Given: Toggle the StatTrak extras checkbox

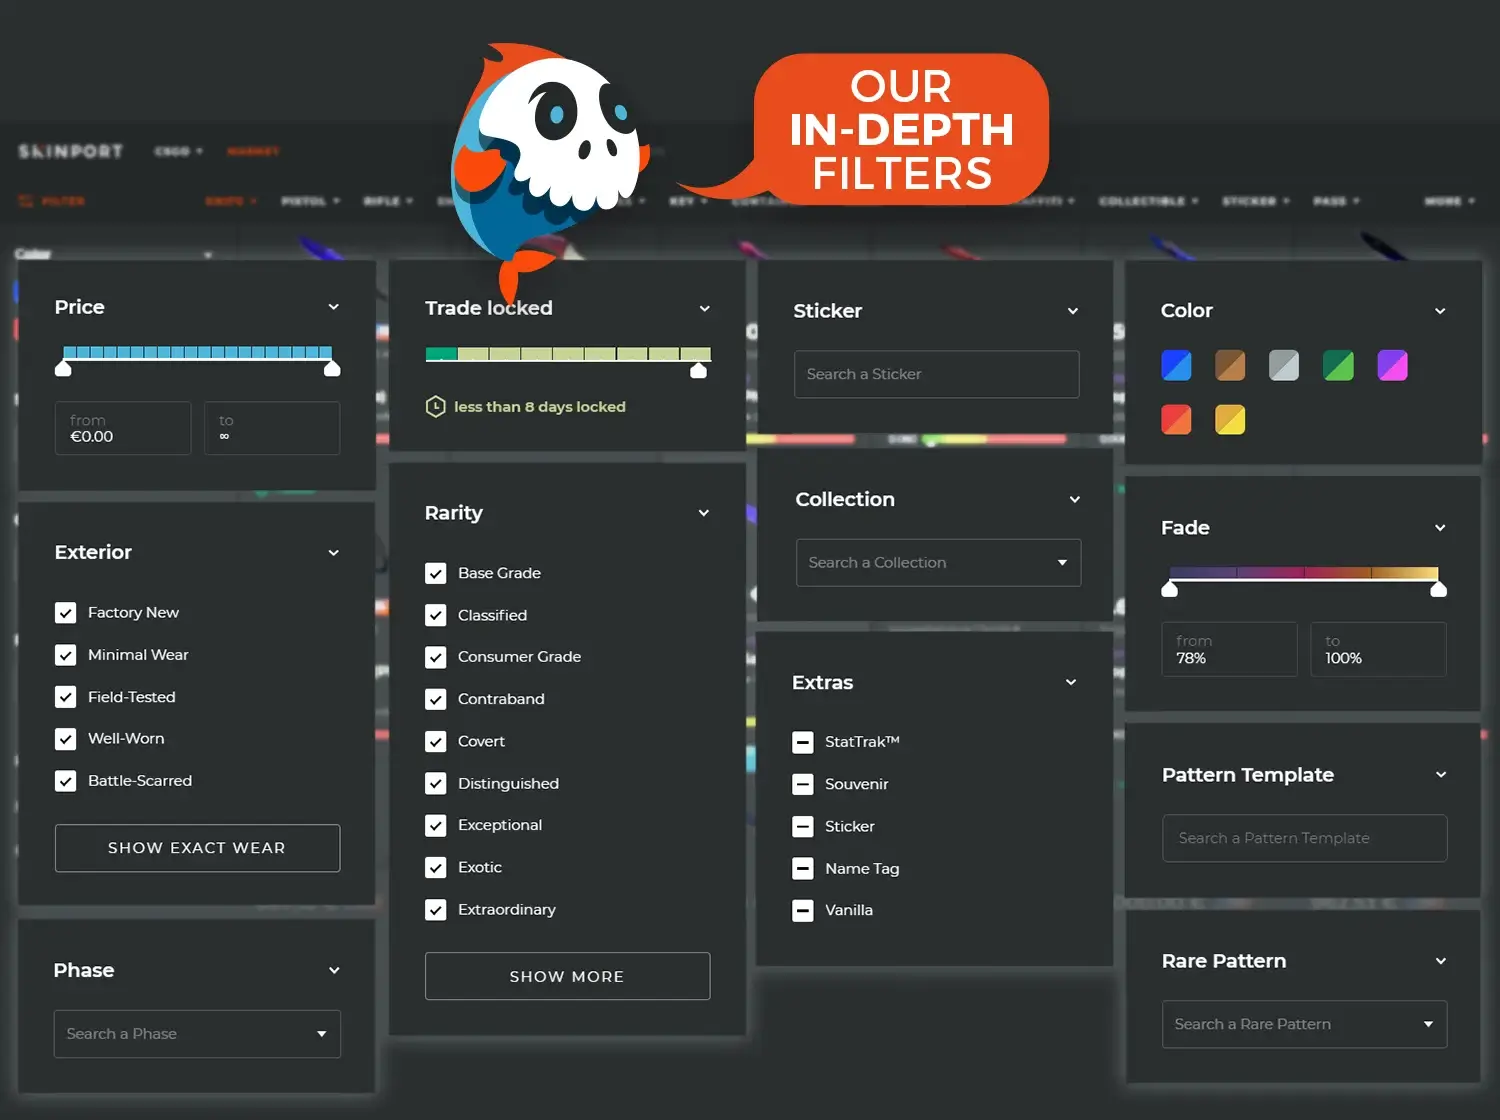Looking at the screenshot, I should pos(803,742).
